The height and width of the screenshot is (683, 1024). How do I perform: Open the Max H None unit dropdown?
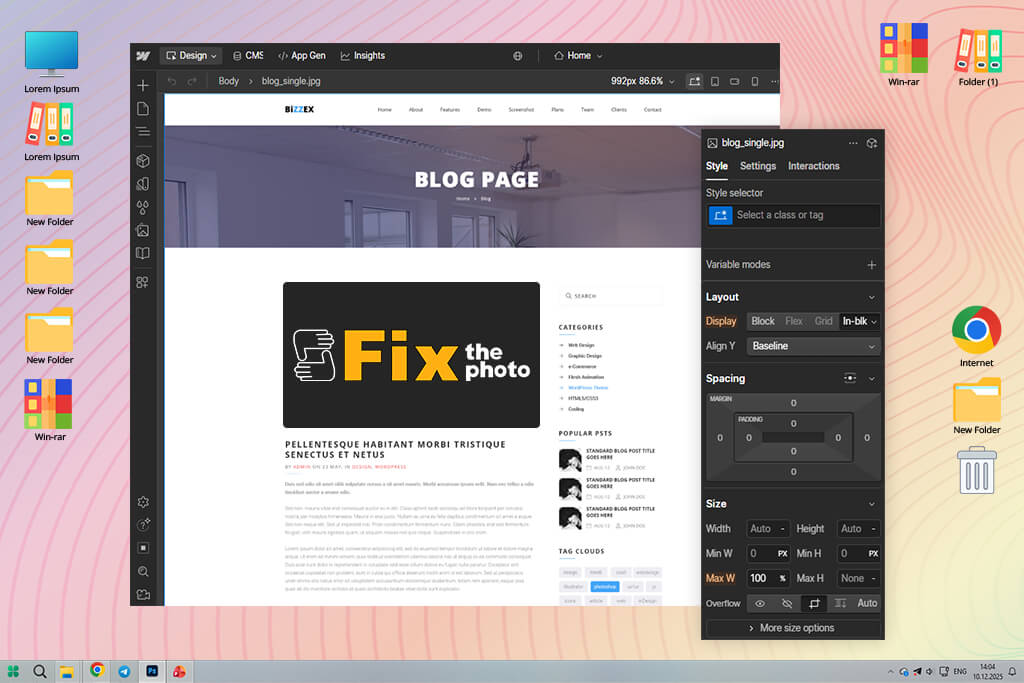[873, 579]
